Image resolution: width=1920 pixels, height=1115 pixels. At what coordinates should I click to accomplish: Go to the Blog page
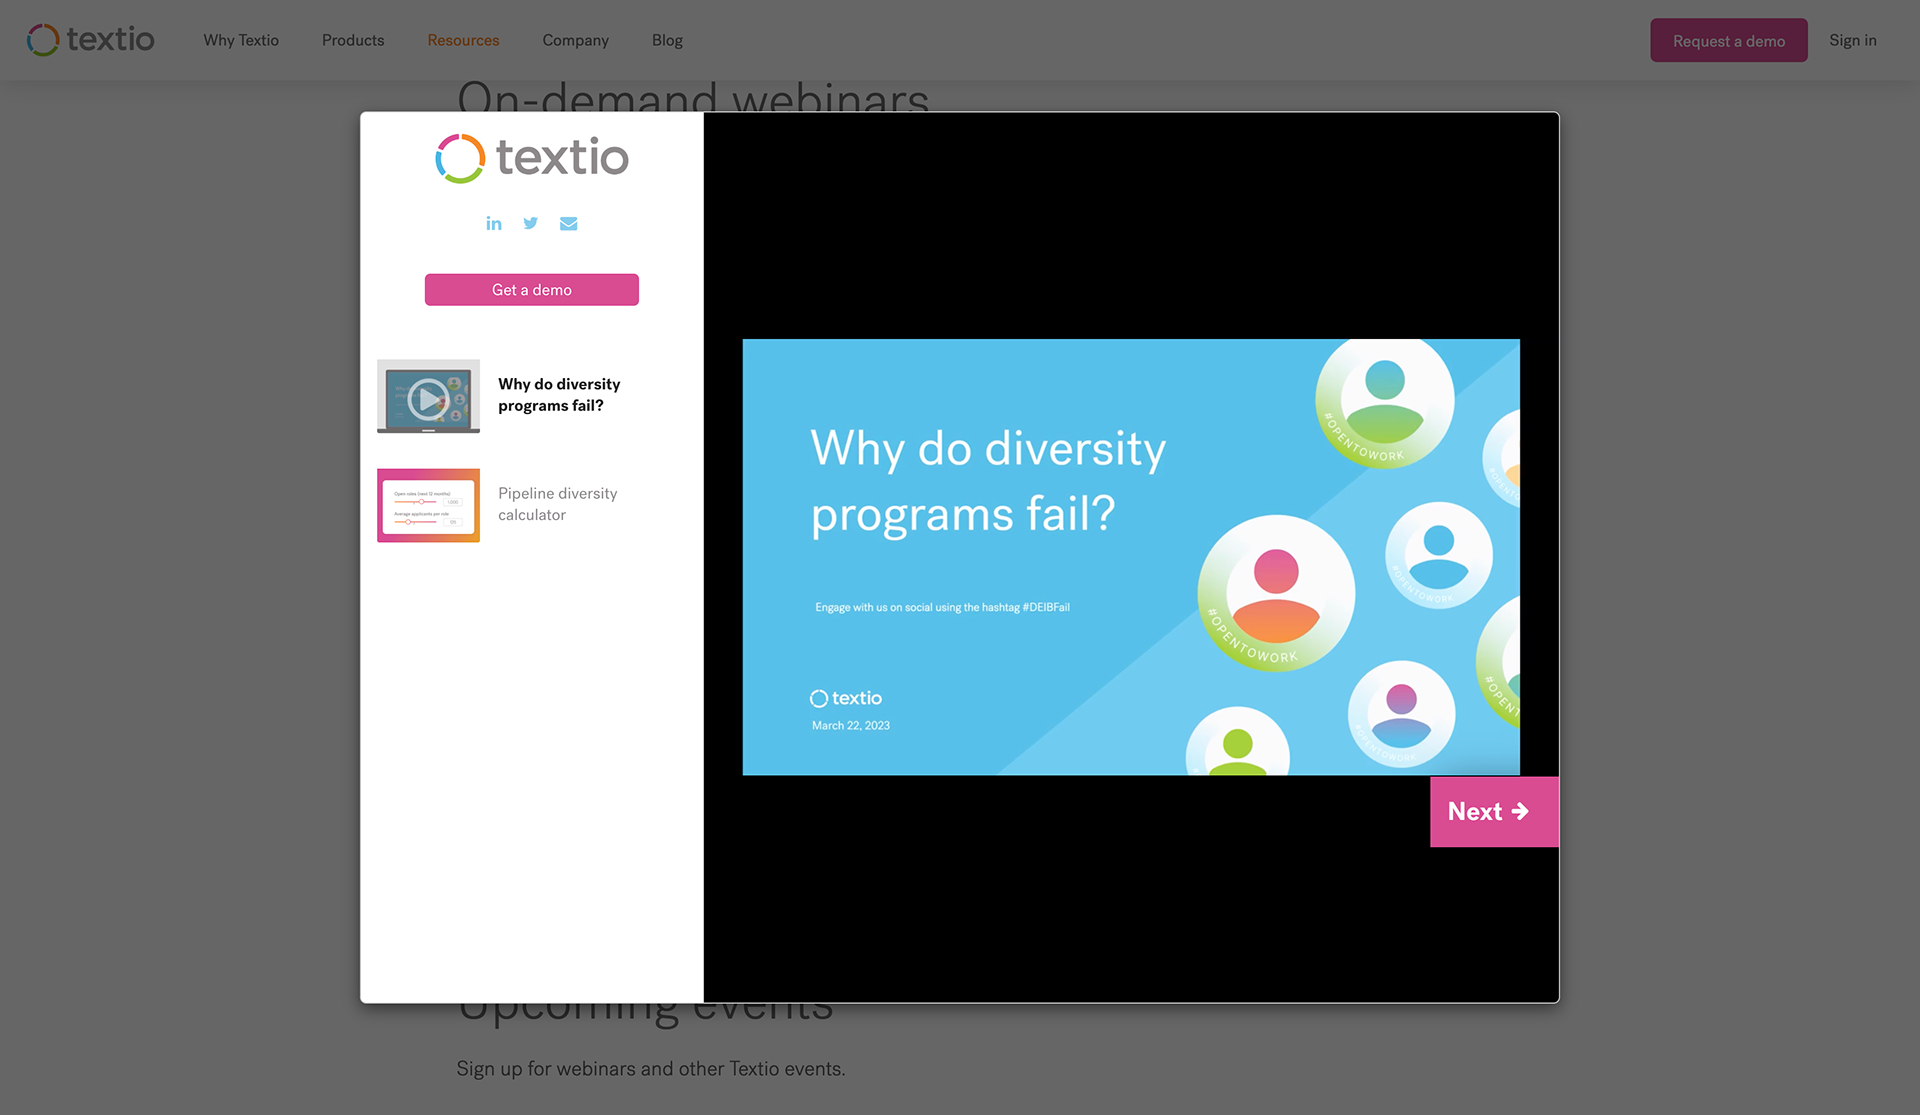(x=667, y=40)
